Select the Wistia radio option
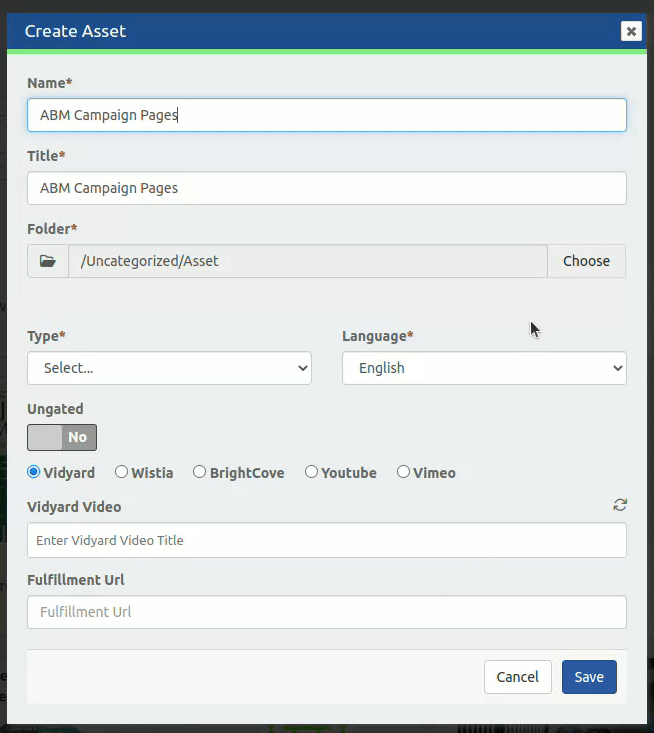This screenshot has height=733, width=654. (121, 472)
